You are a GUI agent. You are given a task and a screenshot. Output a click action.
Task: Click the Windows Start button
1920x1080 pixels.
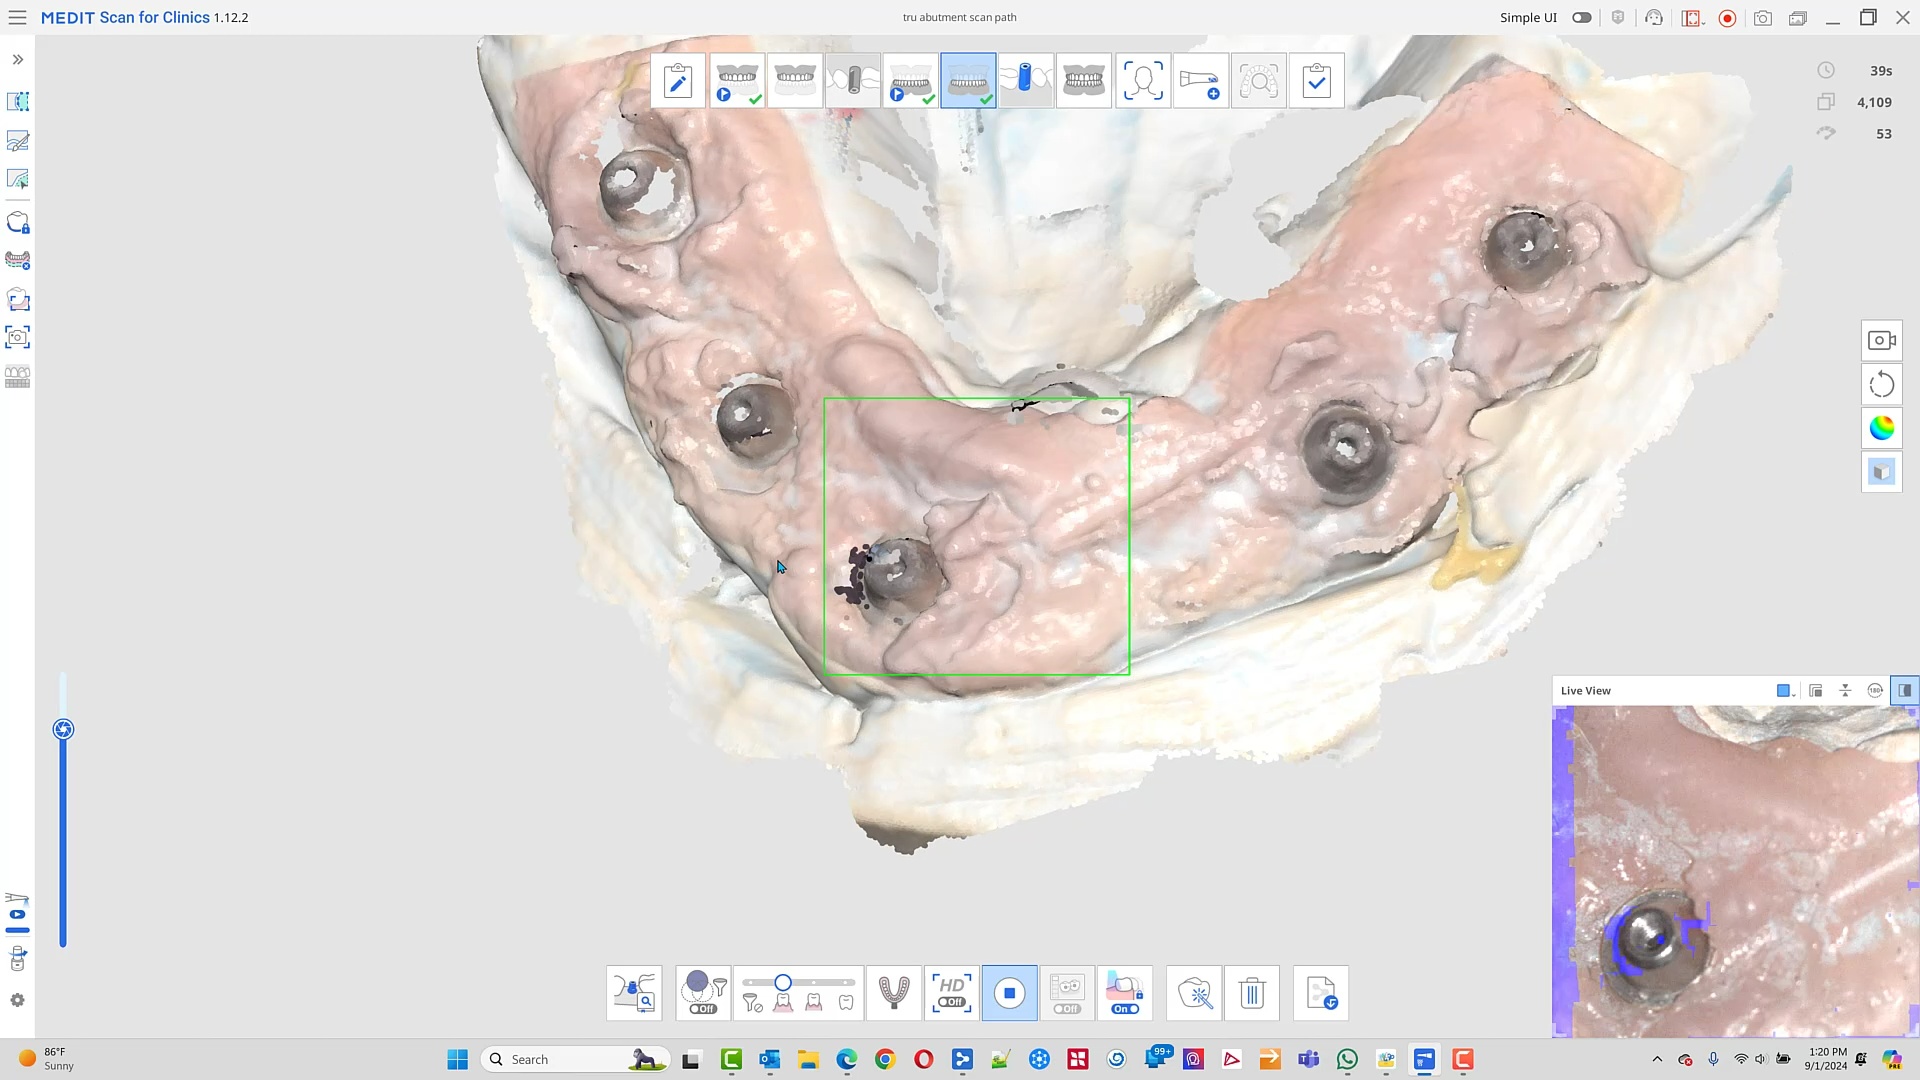pos(457,1059)
